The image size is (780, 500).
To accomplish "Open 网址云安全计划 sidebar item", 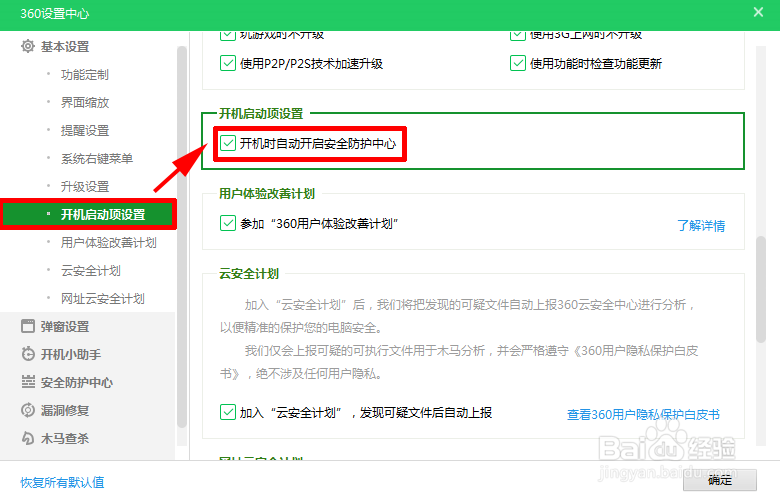I will coord(102,298).
